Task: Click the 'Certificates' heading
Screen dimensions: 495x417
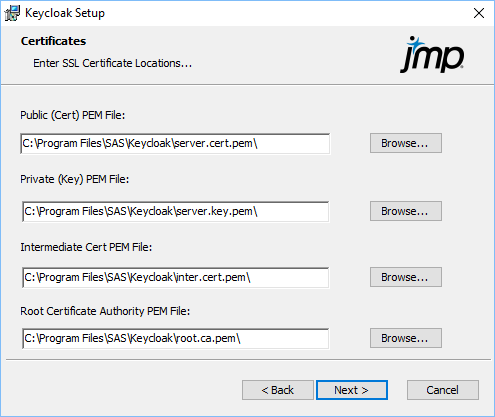Action: tap(53, 41)
